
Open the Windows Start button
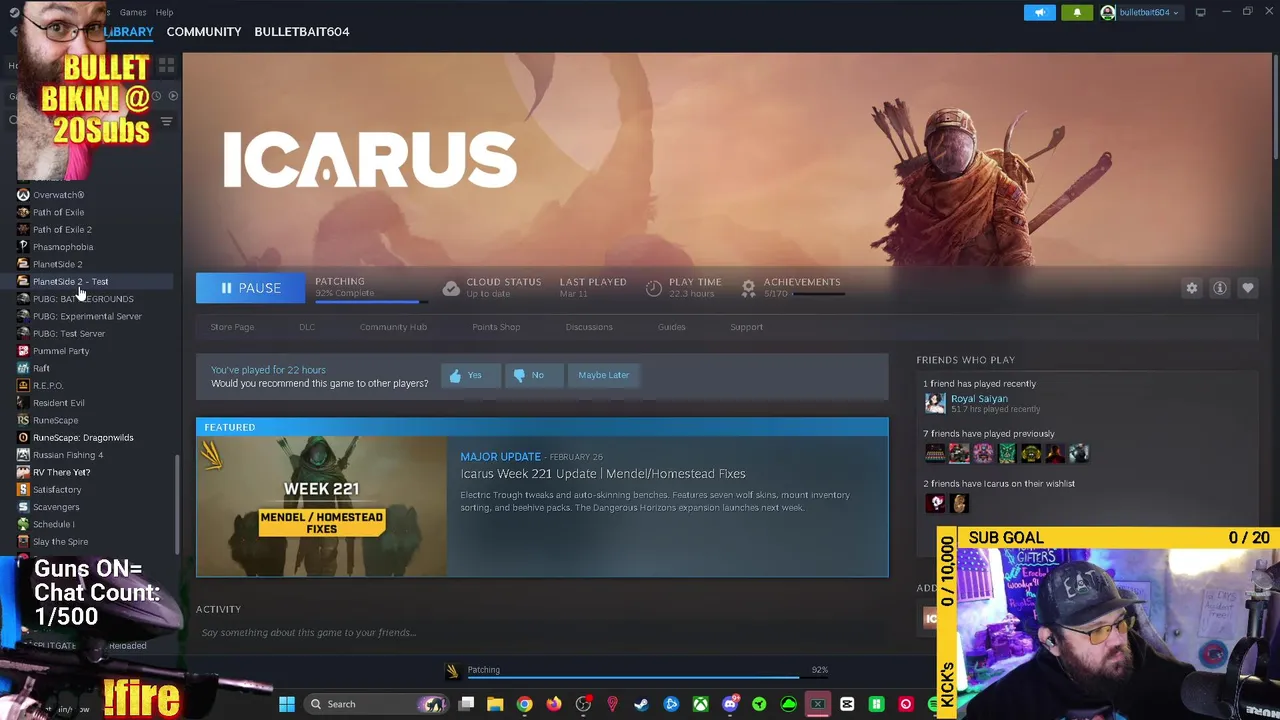(287, 704)
